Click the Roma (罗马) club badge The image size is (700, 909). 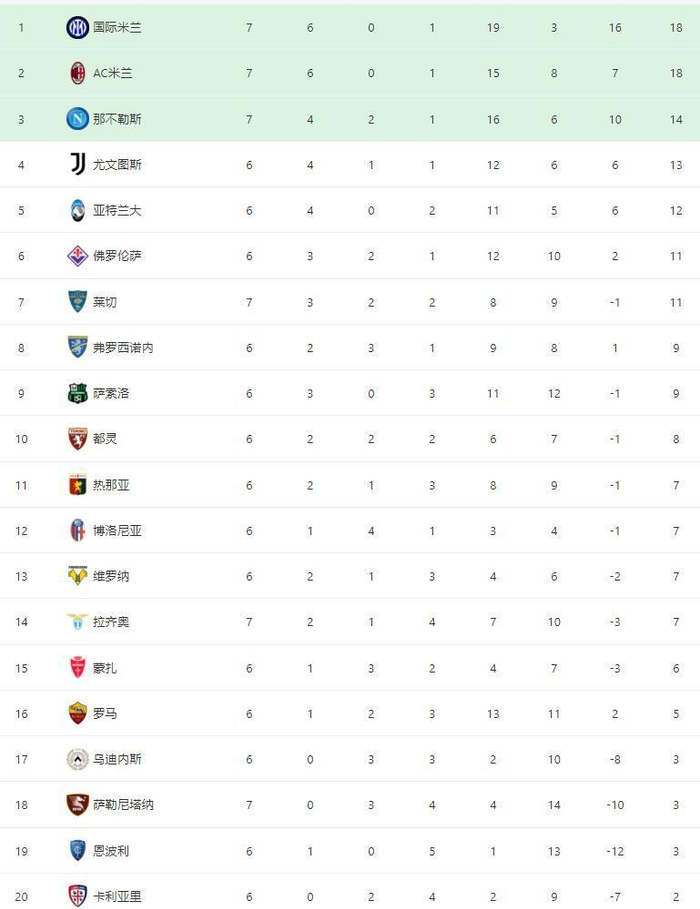[77, 713]
